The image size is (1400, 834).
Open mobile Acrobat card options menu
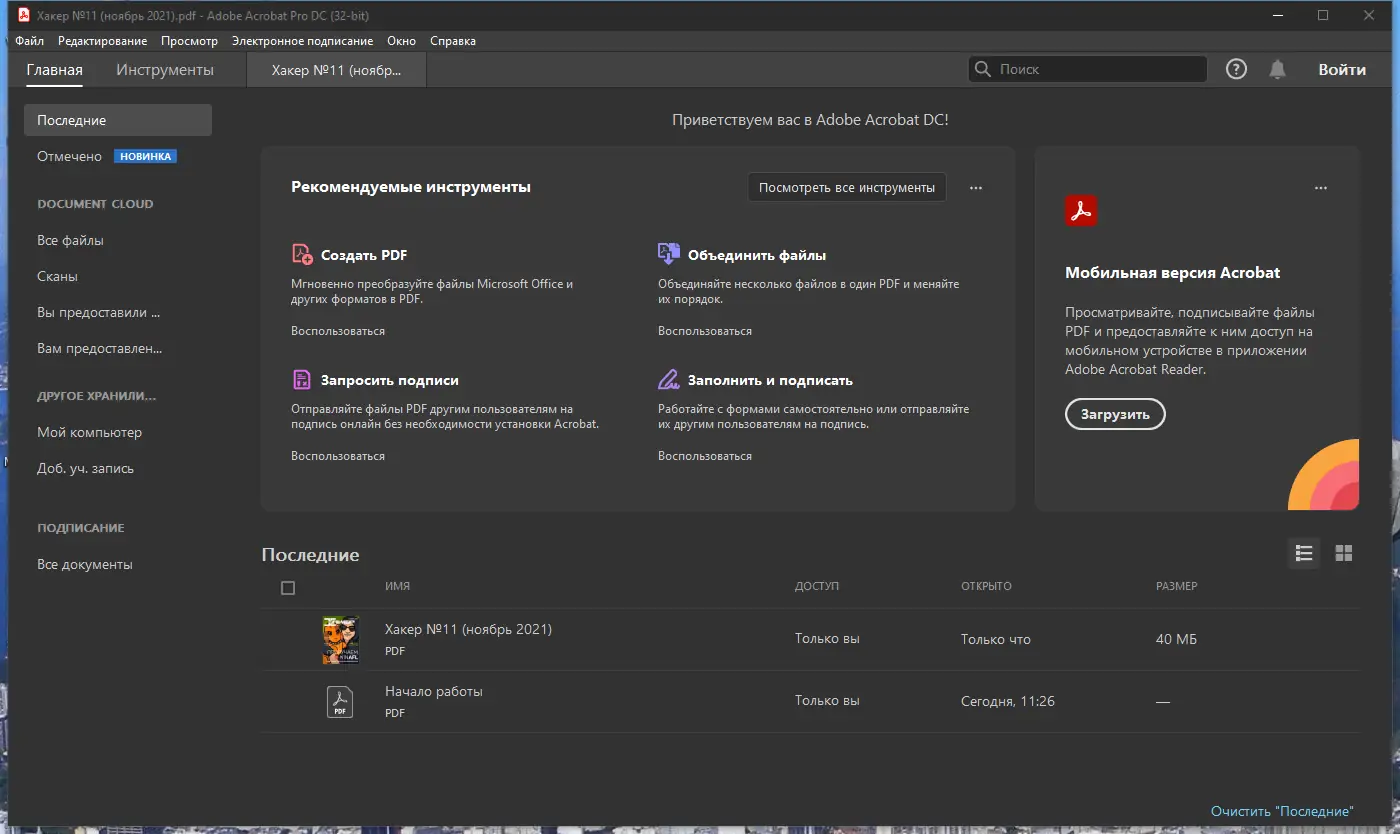(1321, 188)
